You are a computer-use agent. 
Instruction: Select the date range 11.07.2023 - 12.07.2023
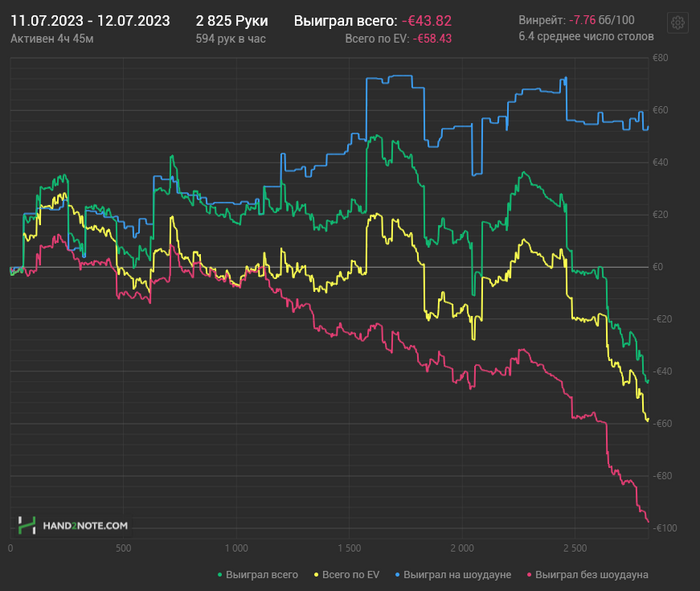pyautogui.click(x=90, y=21)
